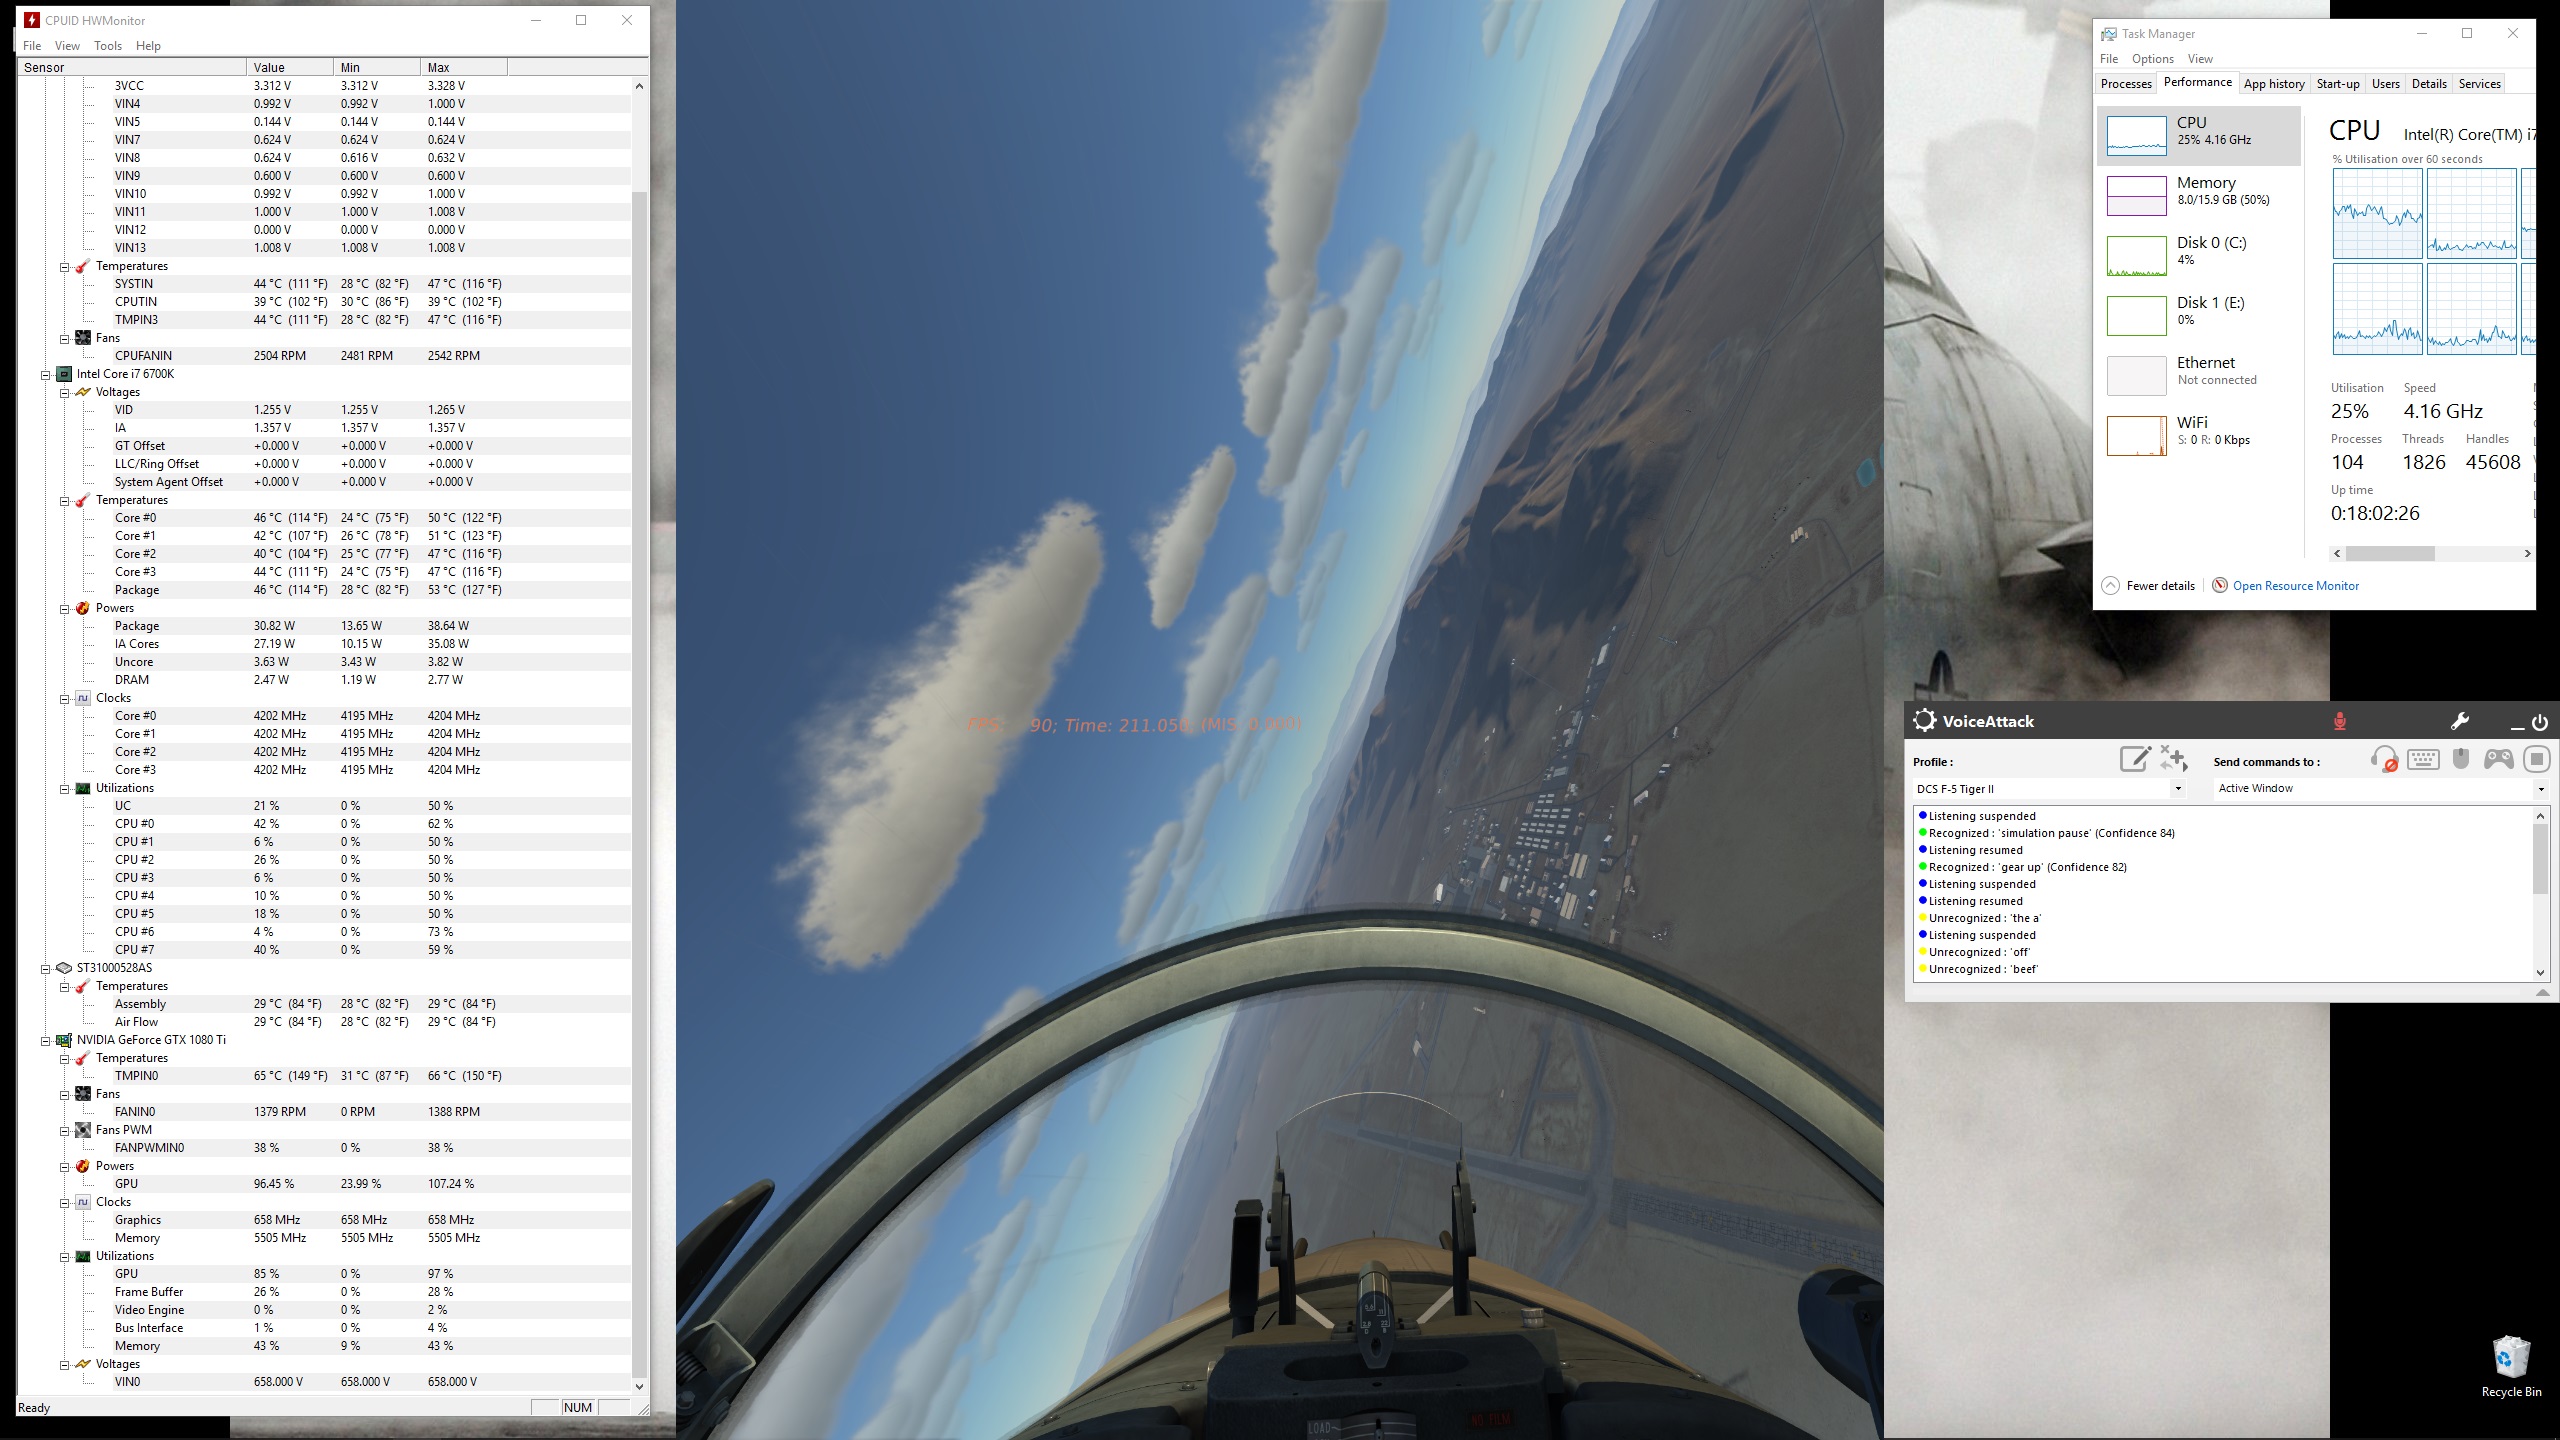Open the Edit Profile pencil icon in VoiceAttack
This screenshot has height=1440, width=2560.
click(2135, 759)
